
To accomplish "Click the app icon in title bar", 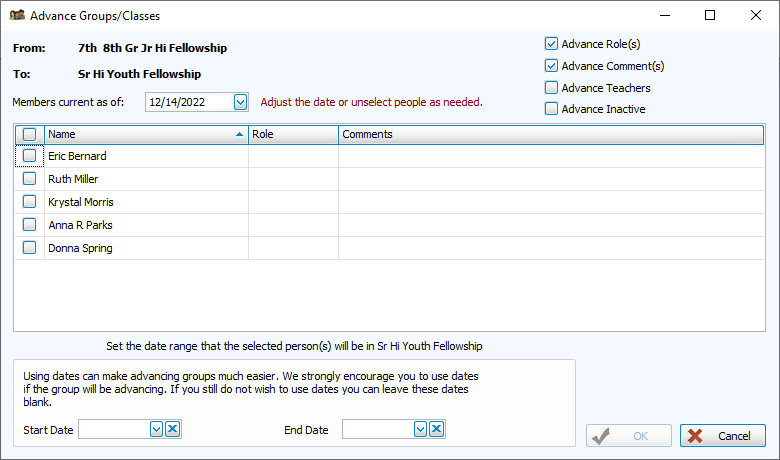I will coord(17,16).
